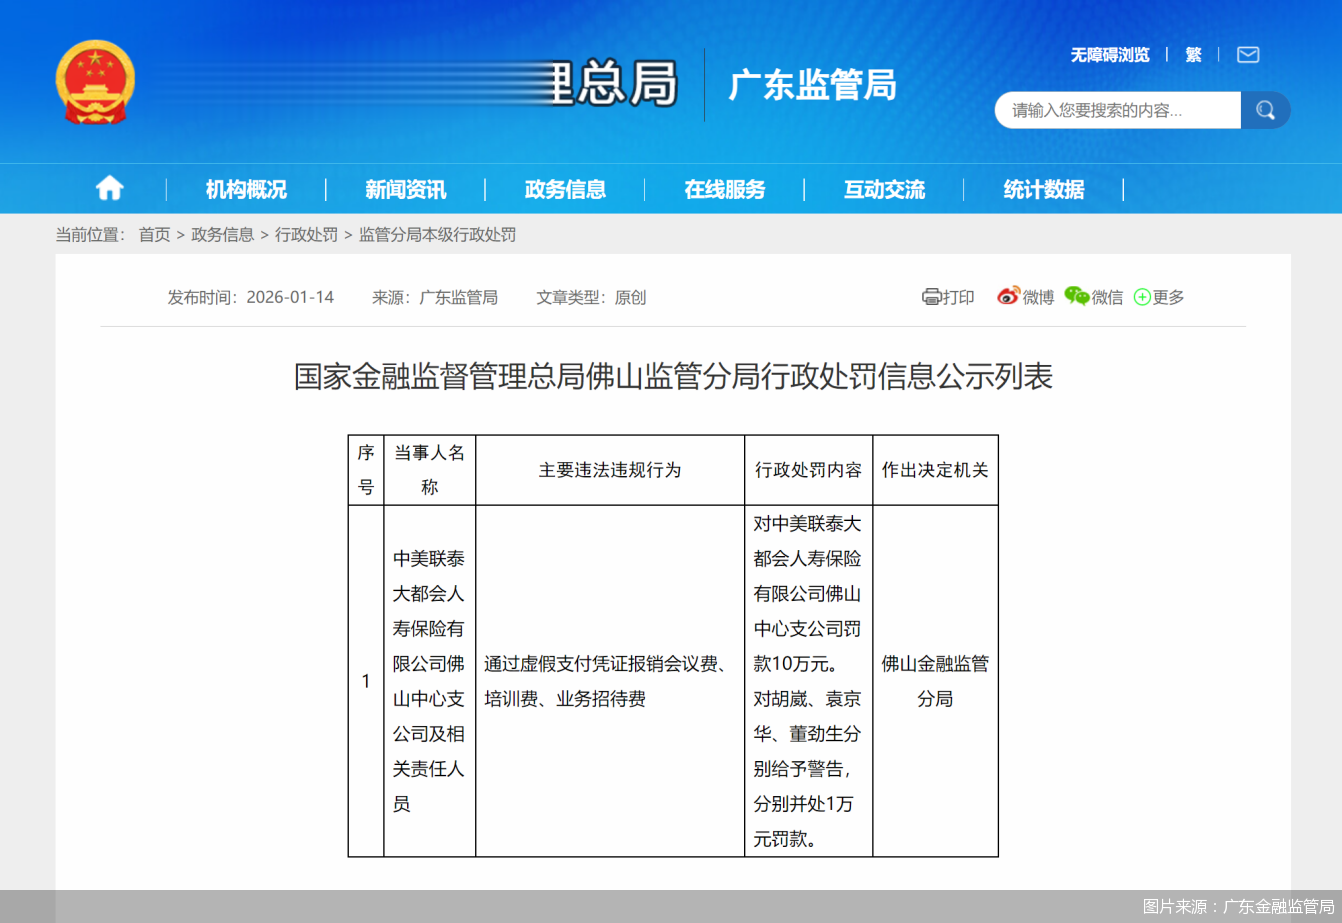Screen dimensions: 1342x923
Task: Click the search magnifier button
Action: 1265,110
